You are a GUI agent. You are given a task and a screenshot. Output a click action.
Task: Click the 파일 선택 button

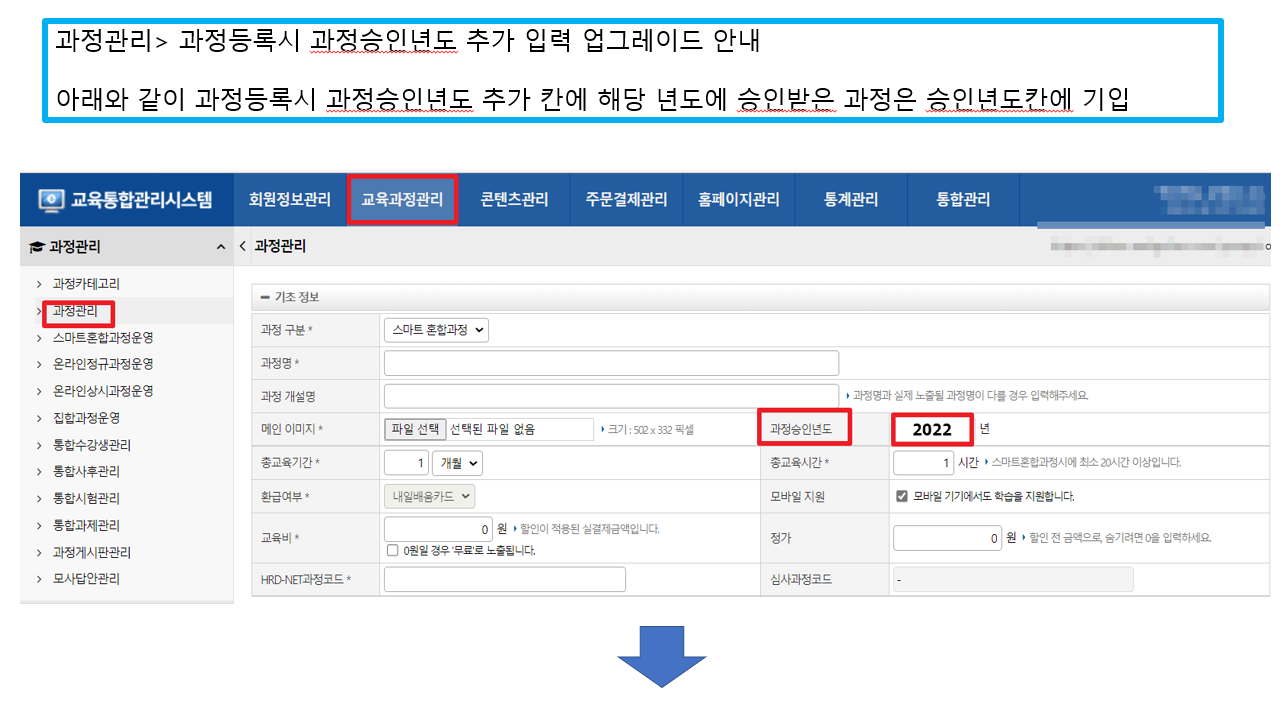pos(415,429)
